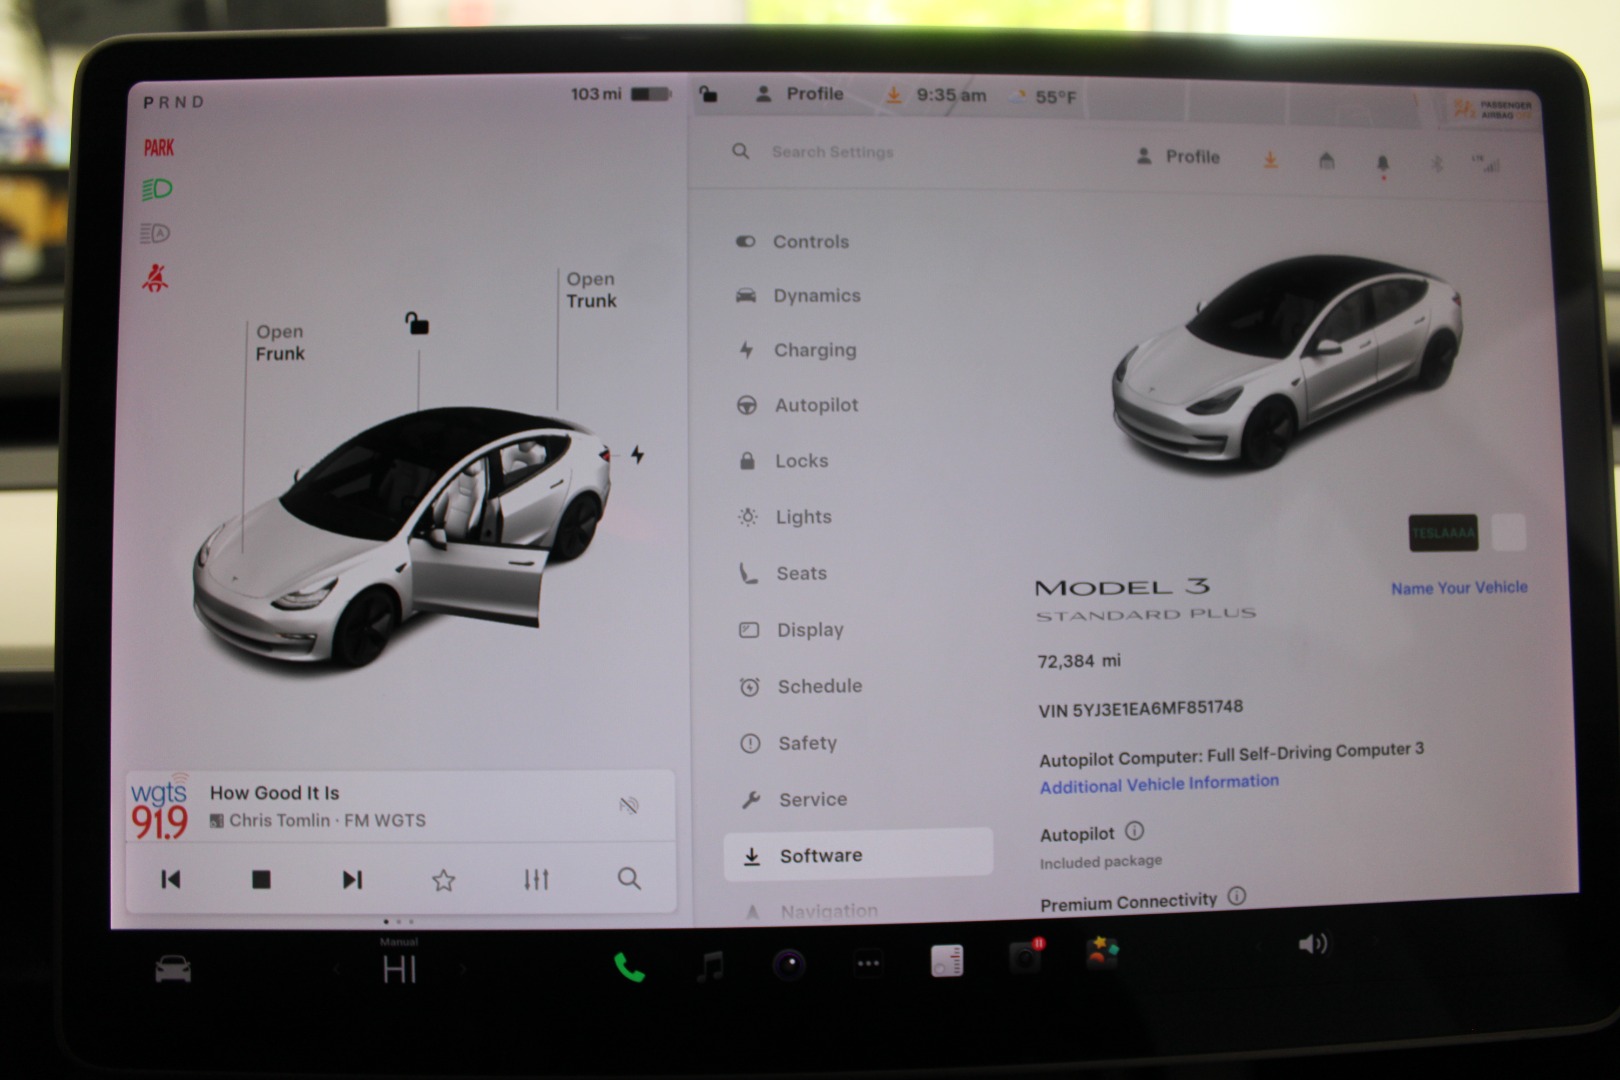Image resolution: width=1620 pixels, height=1080 pixels.
Task: Tap the info icon next to Premium Connectivity
Action: (1236, 896)
